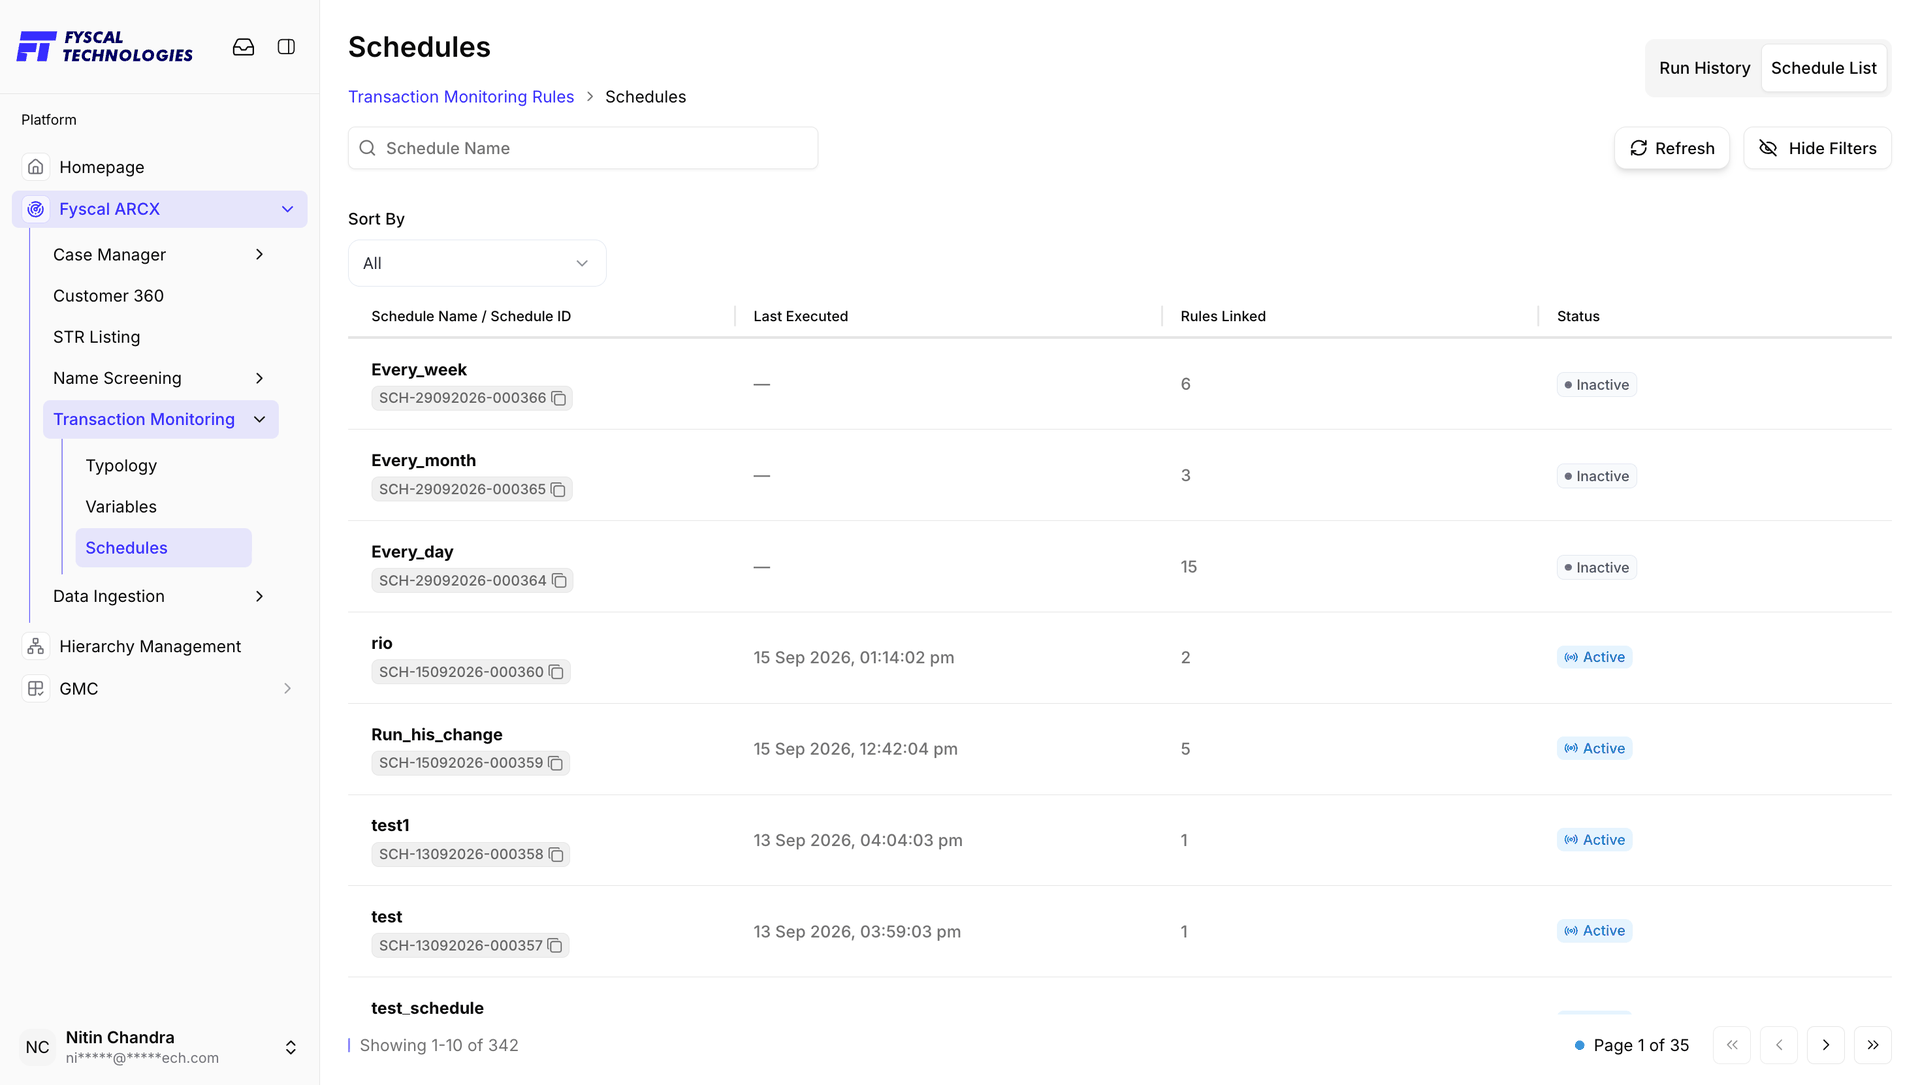Copy schedule ID SCH-13092026-000358
The image size is (1920, 1085).
[x=556, y=854]
